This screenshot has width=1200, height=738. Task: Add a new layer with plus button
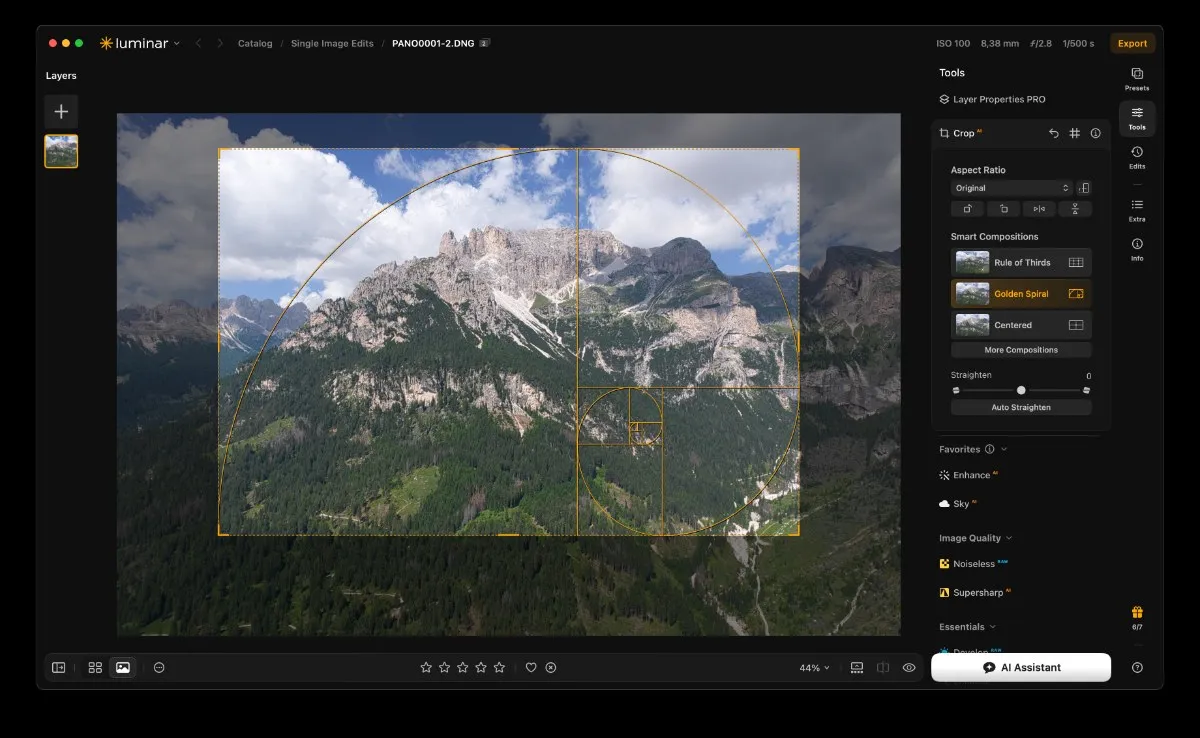61,112
